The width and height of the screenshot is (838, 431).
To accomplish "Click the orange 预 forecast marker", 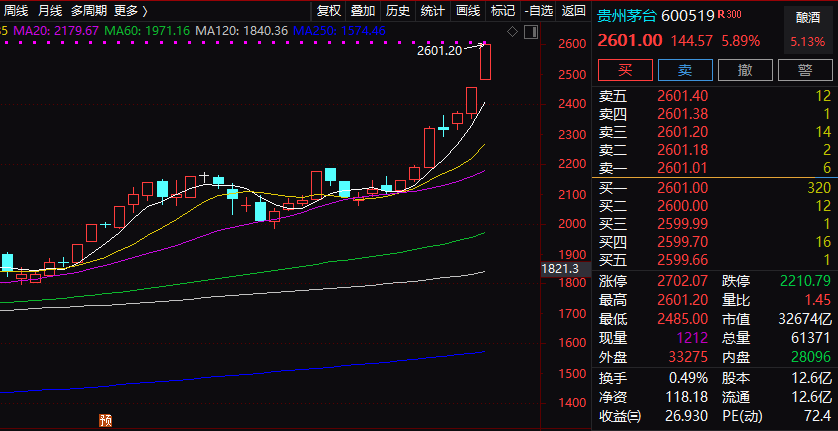I will click(102, 421).
